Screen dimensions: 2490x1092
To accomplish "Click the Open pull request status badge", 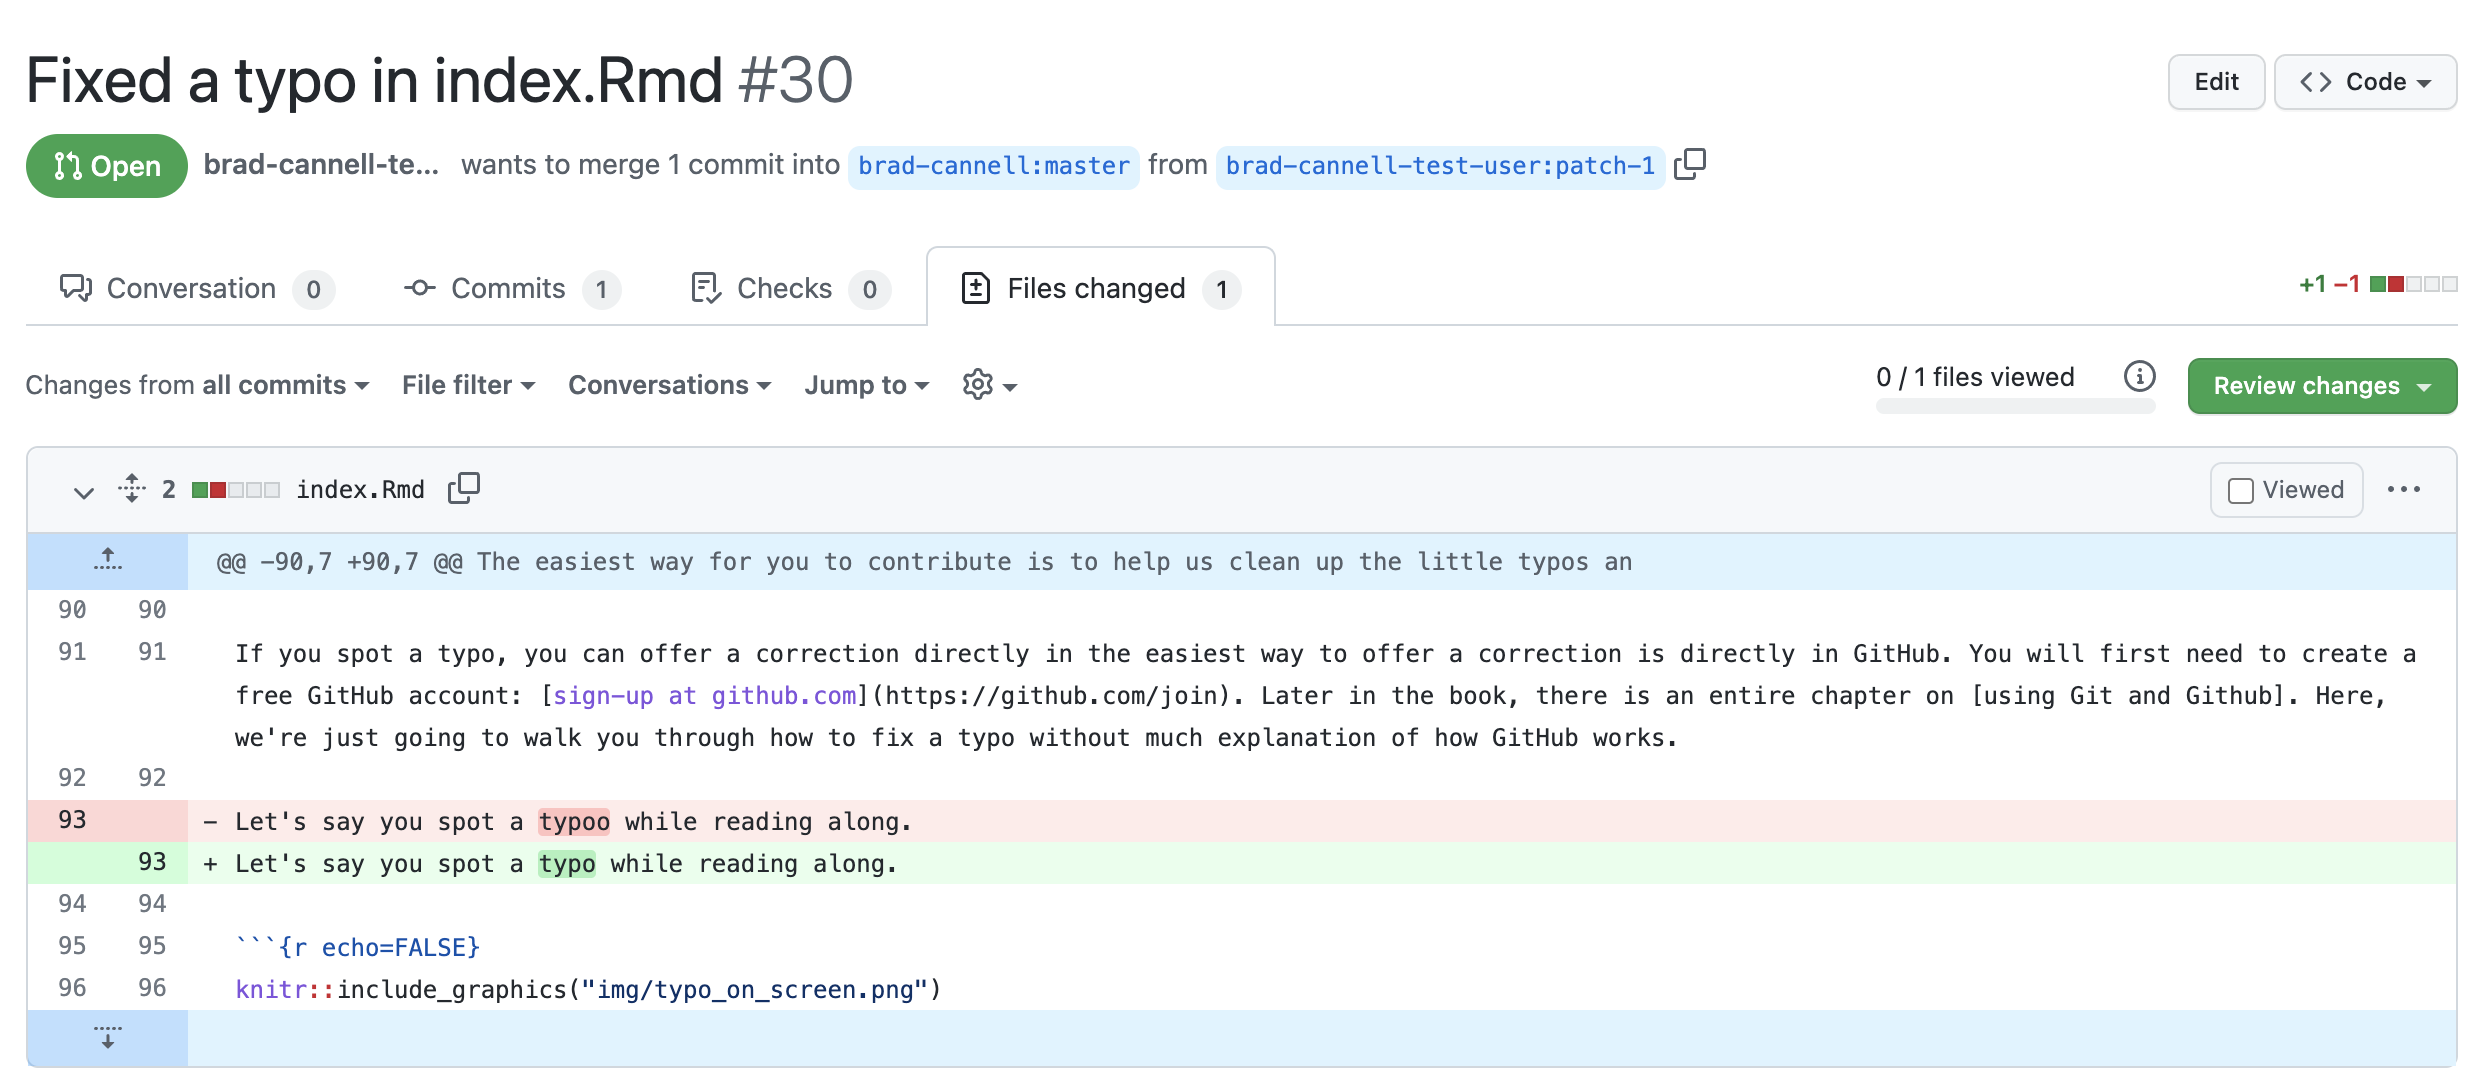I will (107, 166).
